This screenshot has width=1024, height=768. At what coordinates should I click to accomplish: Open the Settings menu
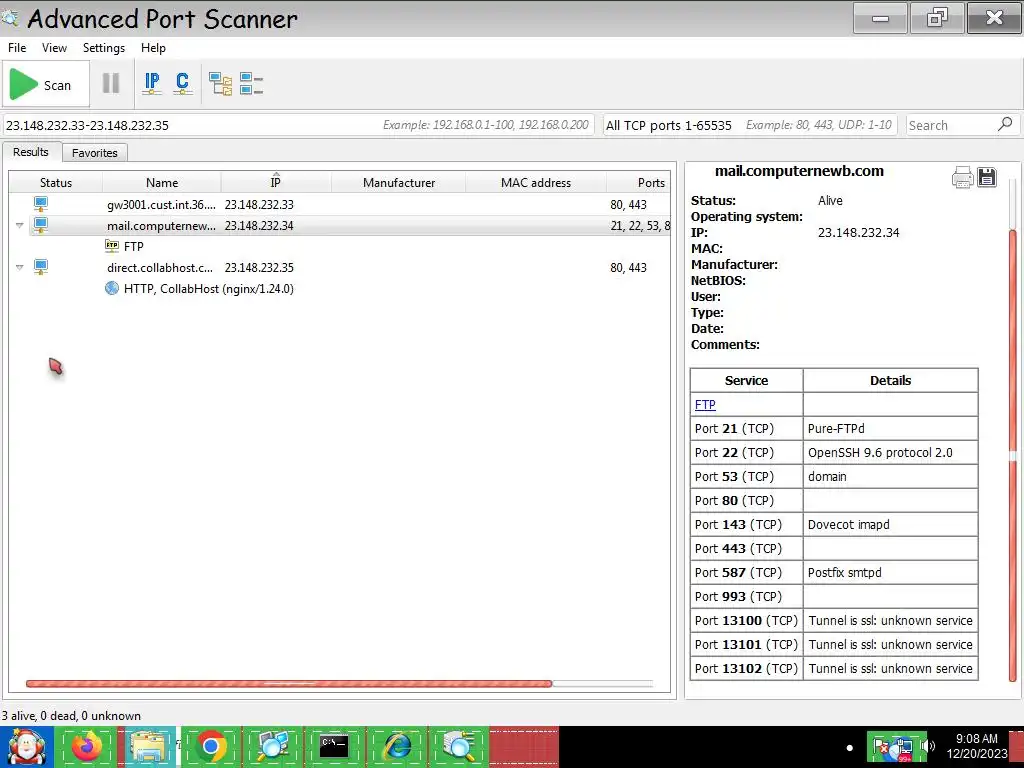104,48
